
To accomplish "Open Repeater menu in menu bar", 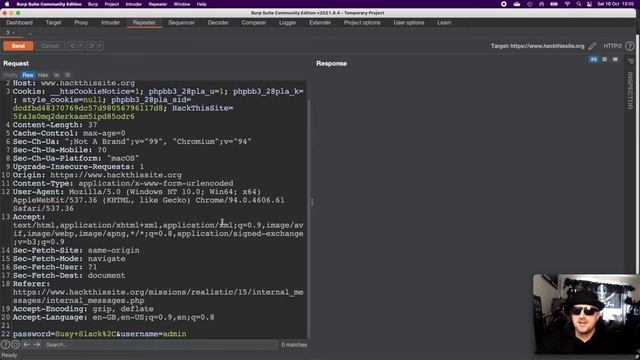I will [x=158, y=4].
